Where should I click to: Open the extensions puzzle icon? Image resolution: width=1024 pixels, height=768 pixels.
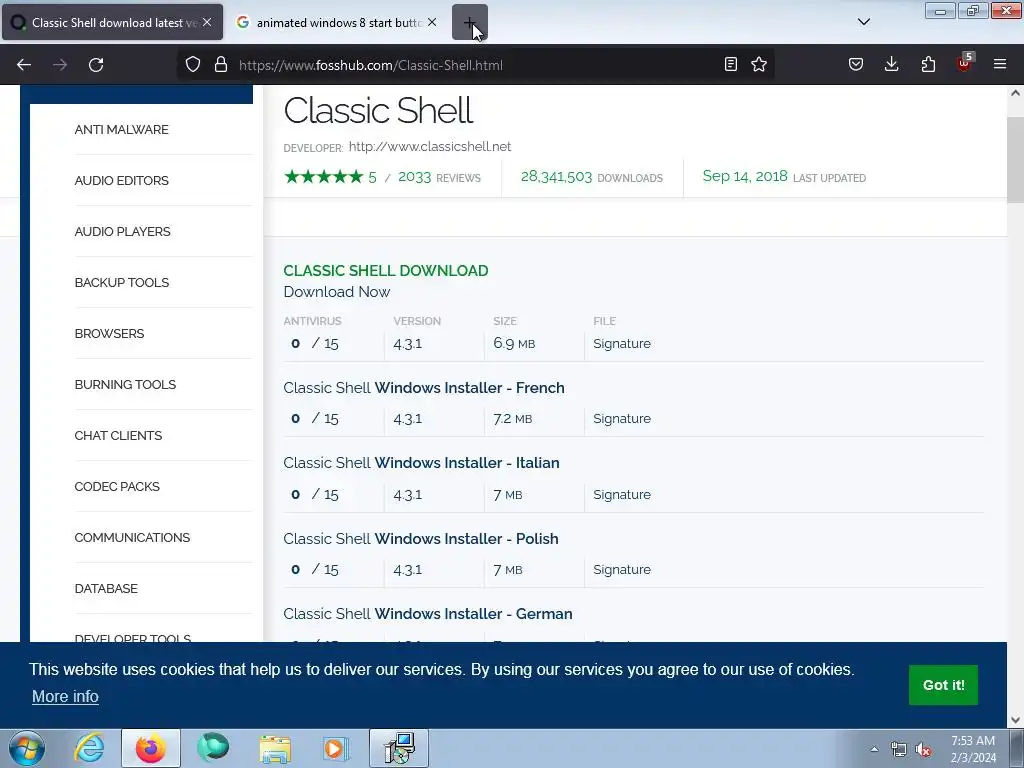[x=928, y=64]
